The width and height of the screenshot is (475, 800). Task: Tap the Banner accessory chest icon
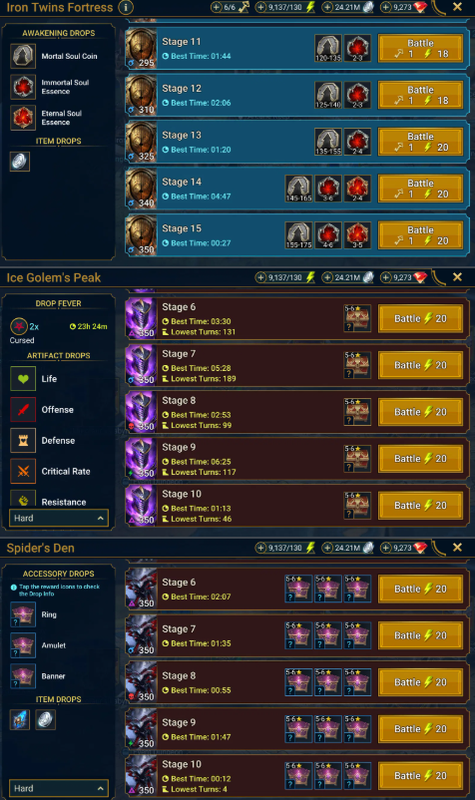(23, 676)
